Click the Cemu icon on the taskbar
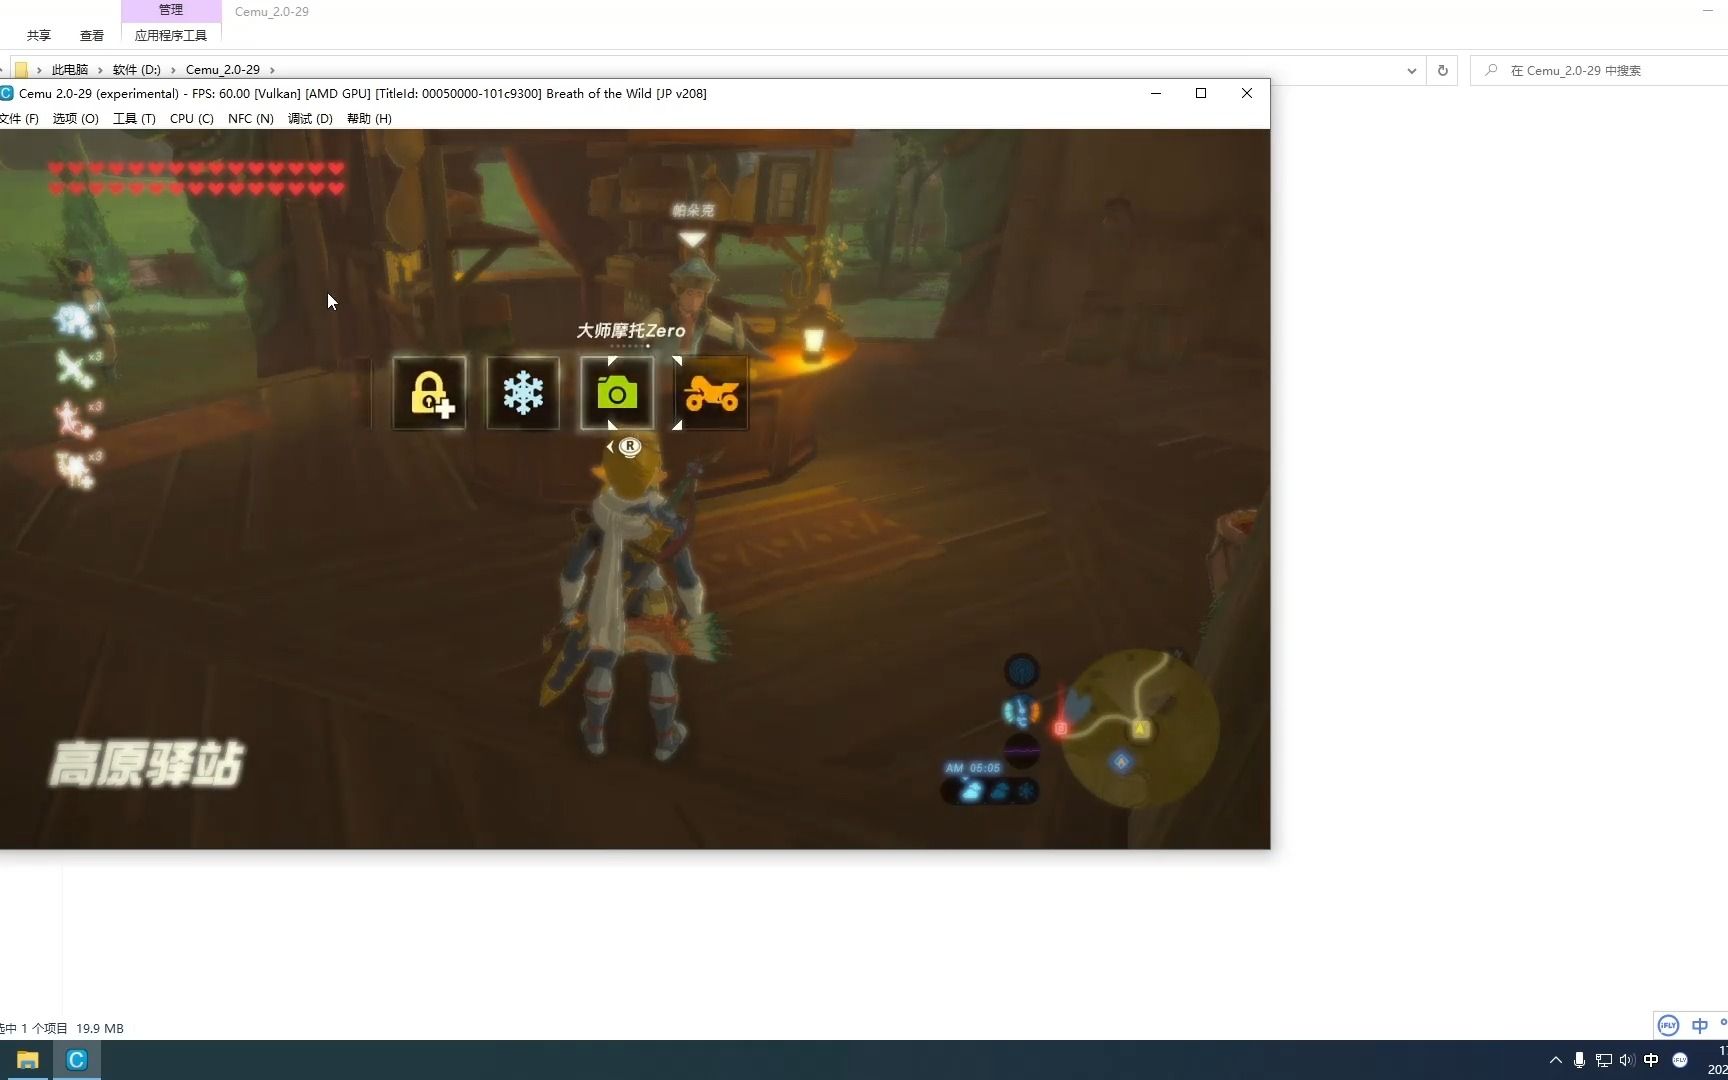This screenshot has height=1080, width=1728. (76, 1059)
